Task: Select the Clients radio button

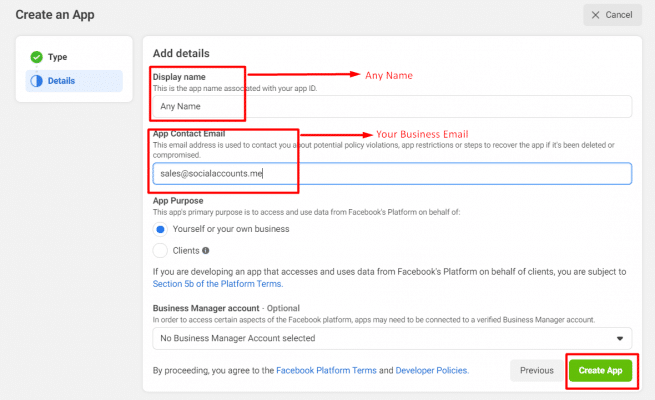Action: (x=160, y=250)
